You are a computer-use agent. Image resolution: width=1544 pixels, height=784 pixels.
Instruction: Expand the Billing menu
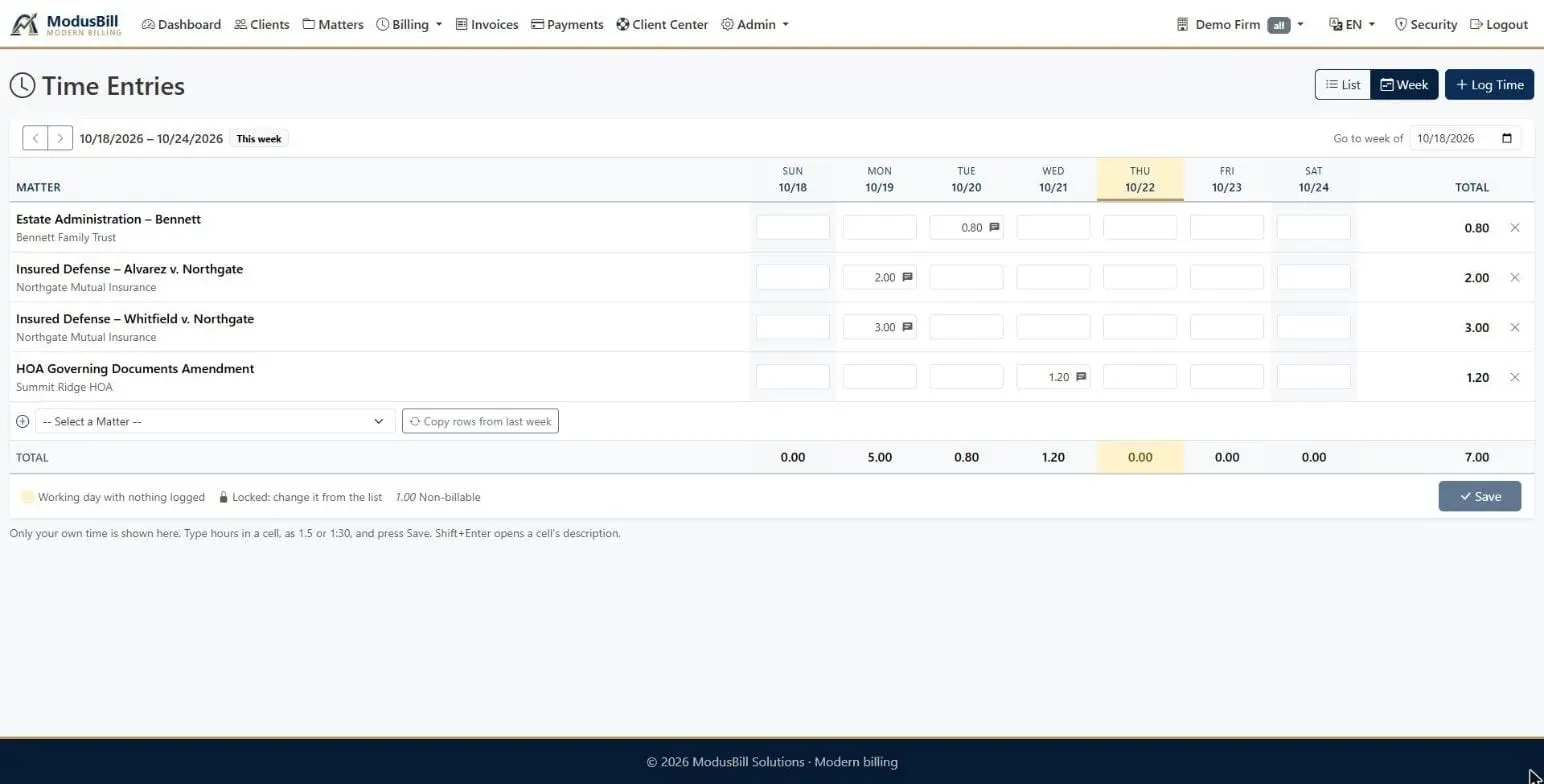coord(410,24)
